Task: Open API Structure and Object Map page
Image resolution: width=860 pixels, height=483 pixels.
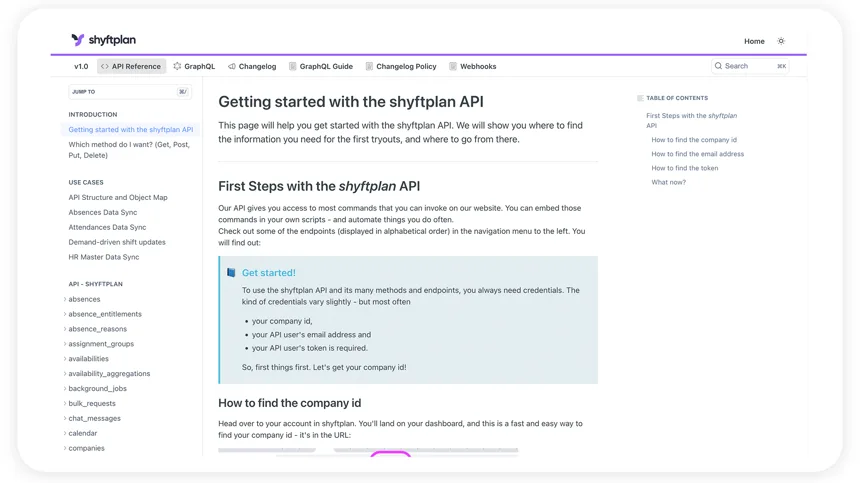Action: [118, 197]
